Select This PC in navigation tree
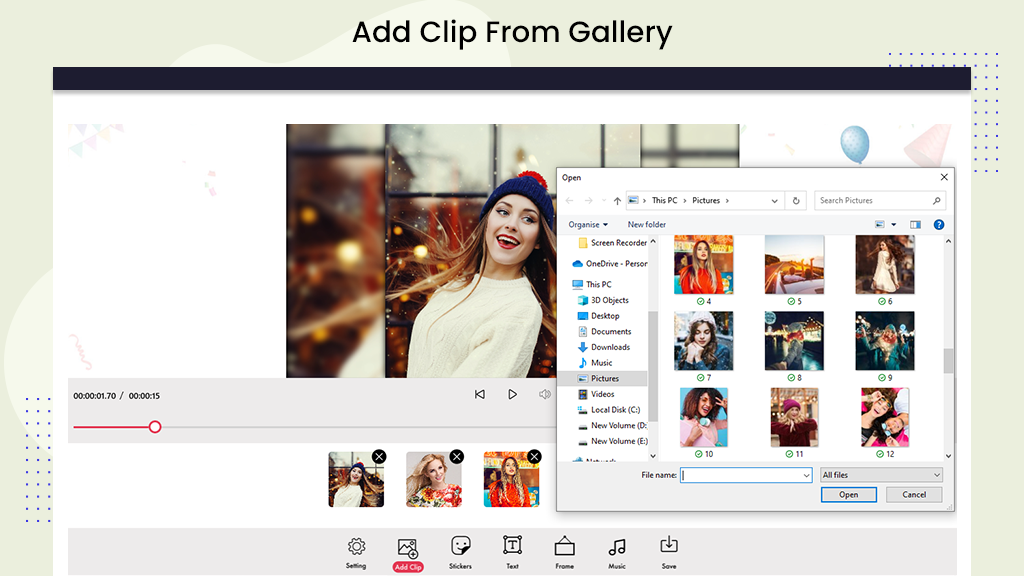This screenshot has width=1024, height=576. tap(592, 285)
